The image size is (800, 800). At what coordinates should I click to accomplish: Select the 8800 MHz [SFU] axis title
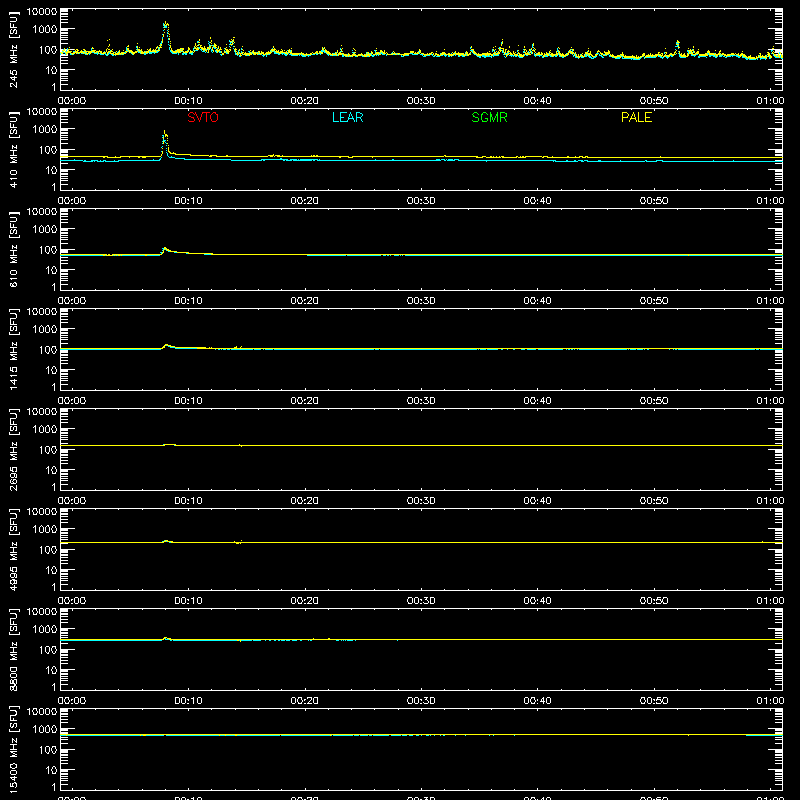[x=14, y=649]
